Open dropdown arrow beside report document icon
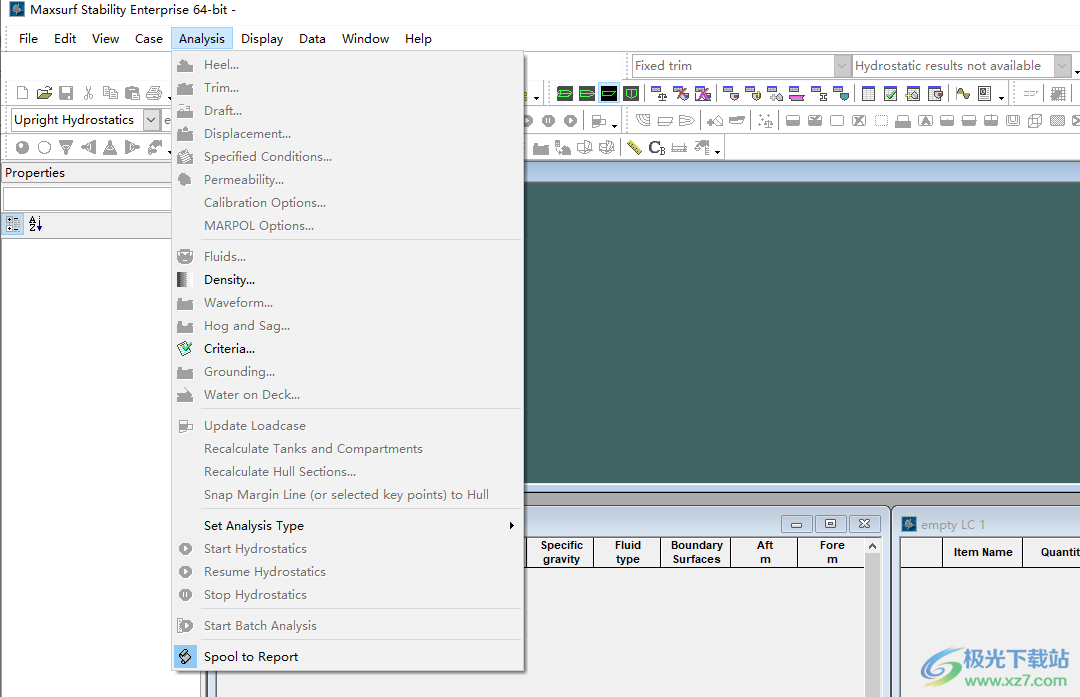Screen dimensions: 1080x697 [1001, 97]
